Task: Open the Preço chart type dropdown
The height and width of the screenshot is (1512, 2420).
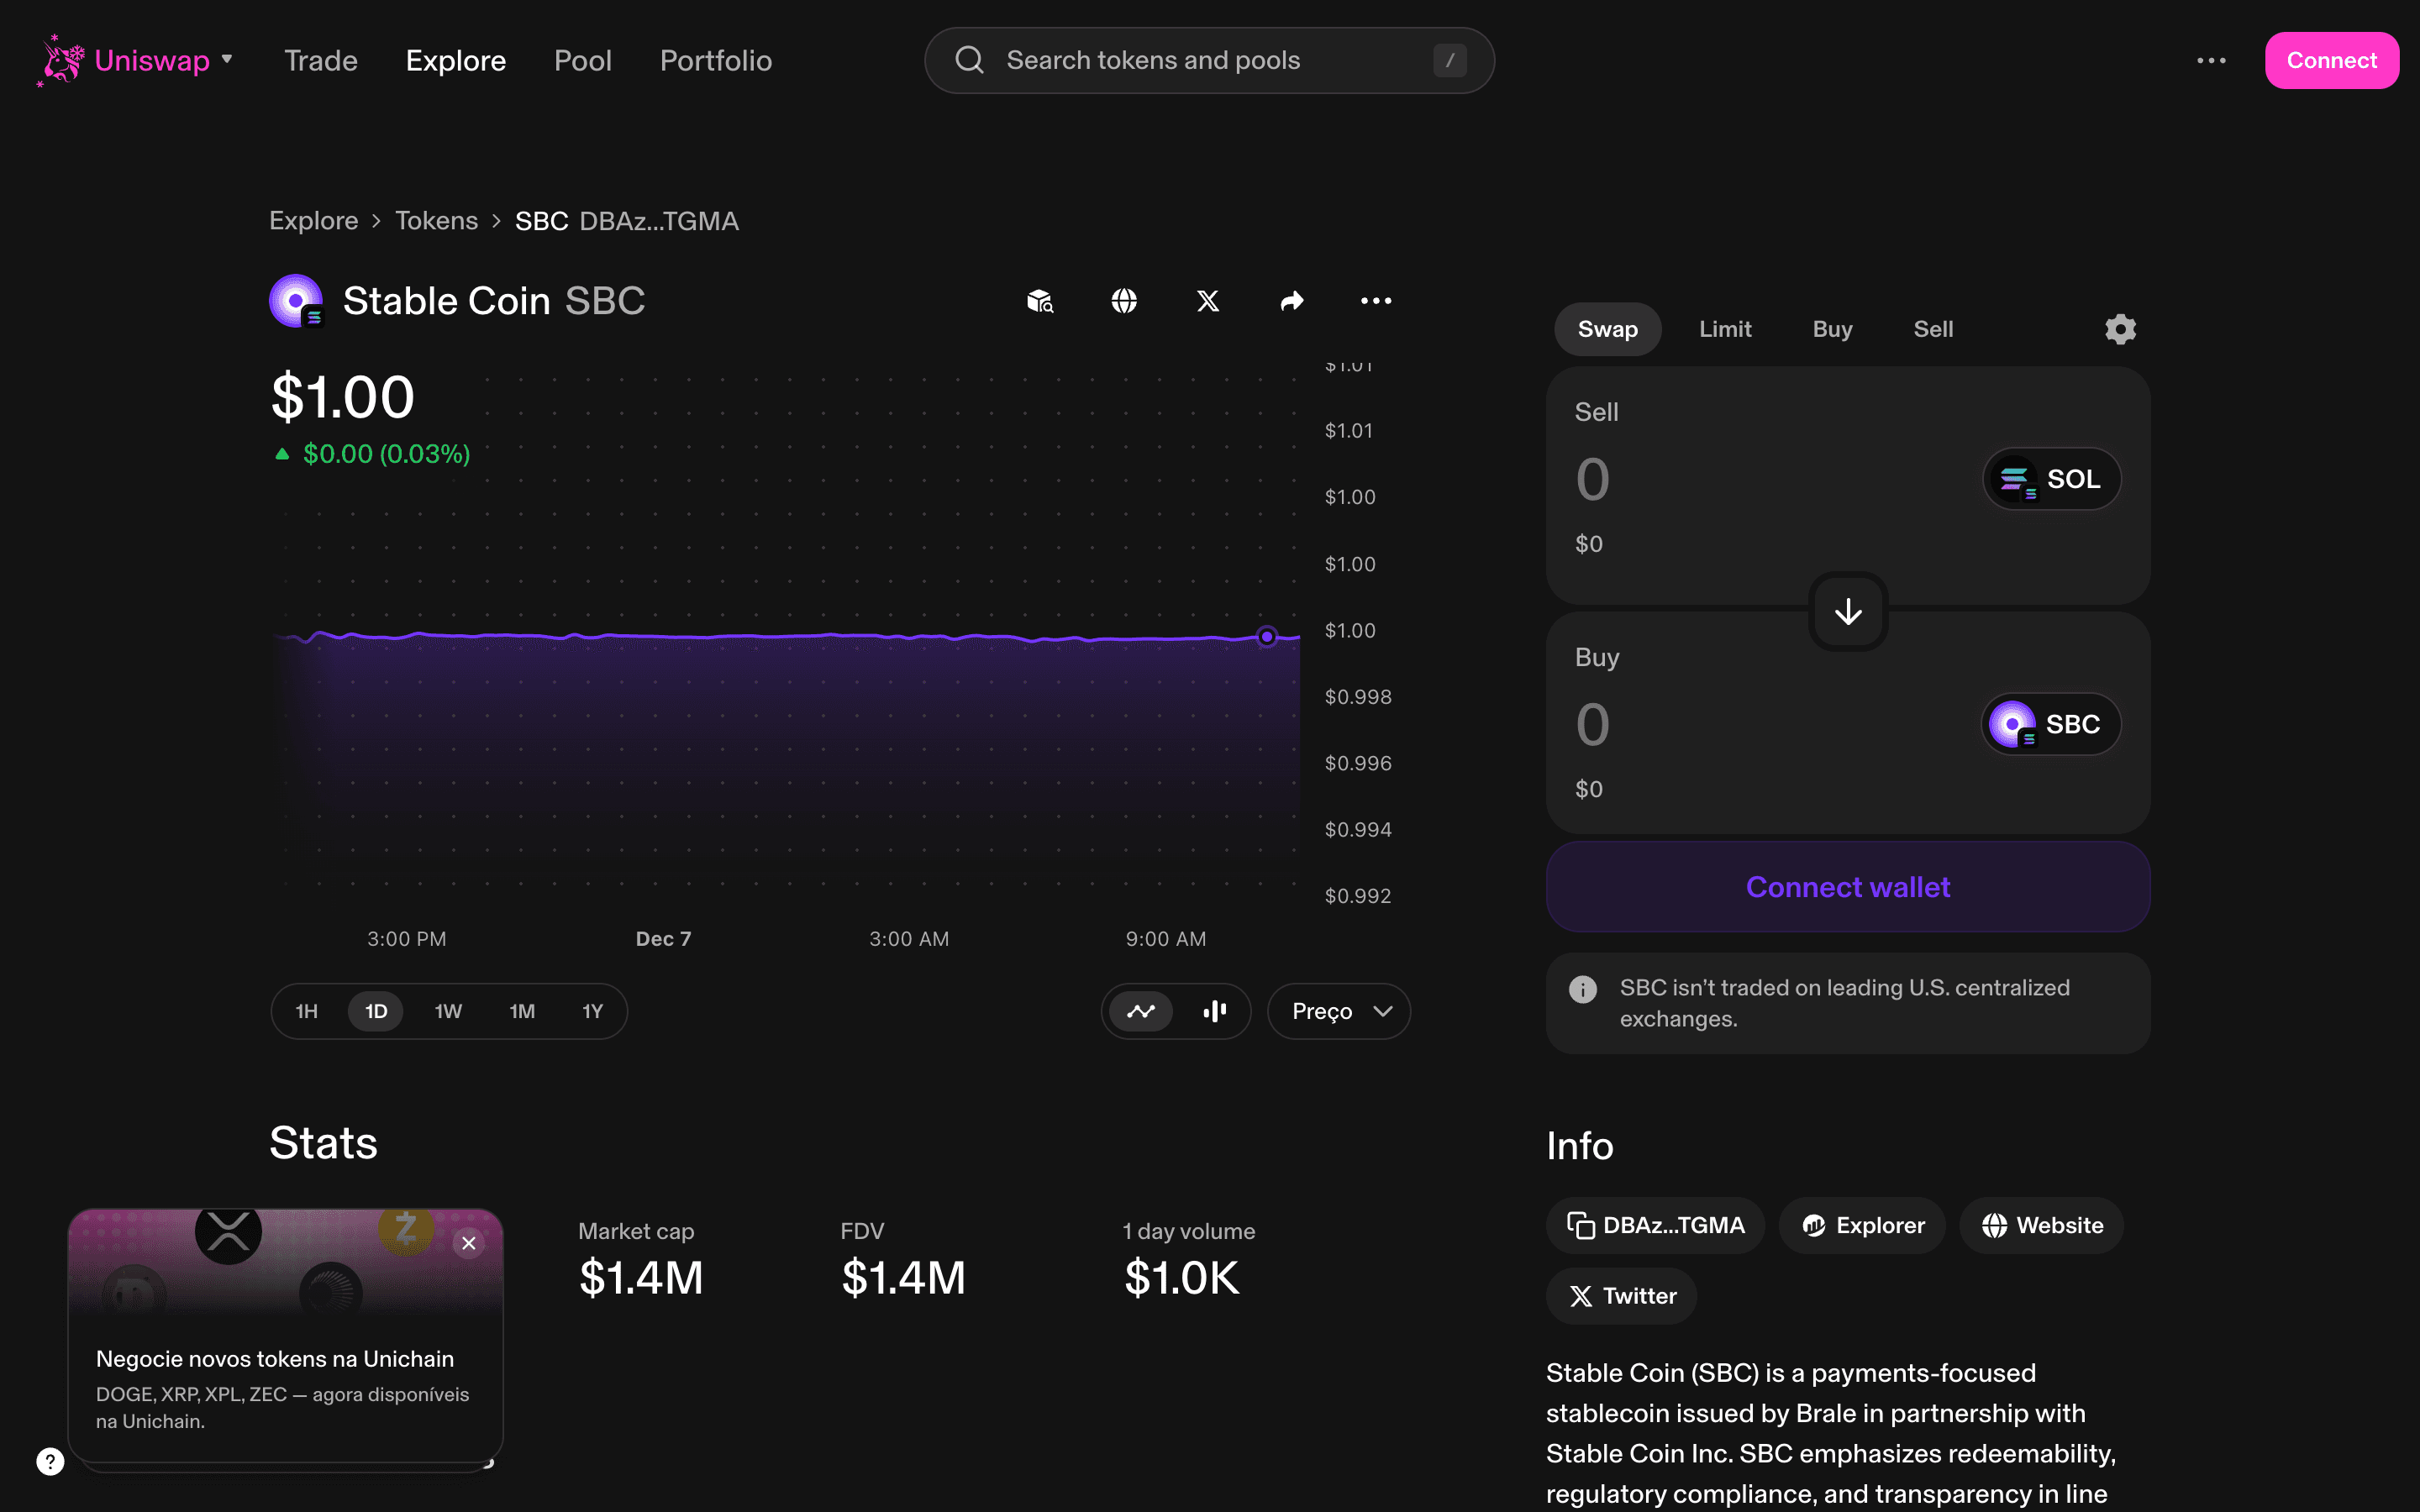Action: (1339, 1011)
